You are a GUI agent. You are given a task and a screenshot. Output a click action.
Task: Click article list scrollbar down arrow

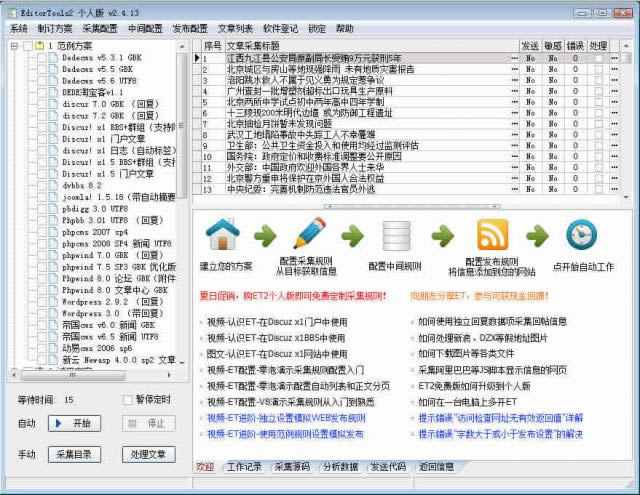(626, 197)
